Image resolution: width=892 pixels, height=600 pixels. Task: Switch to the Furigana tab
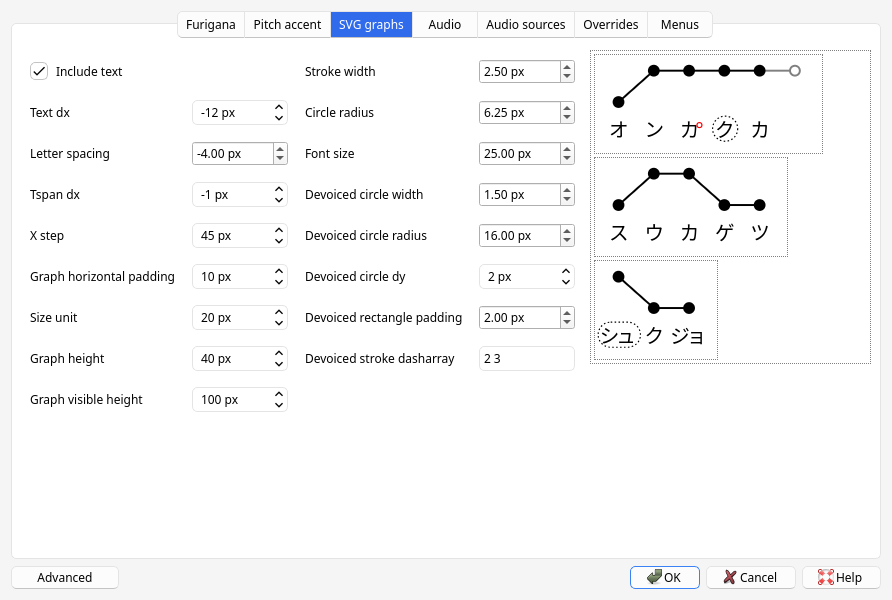coord(210,24)
